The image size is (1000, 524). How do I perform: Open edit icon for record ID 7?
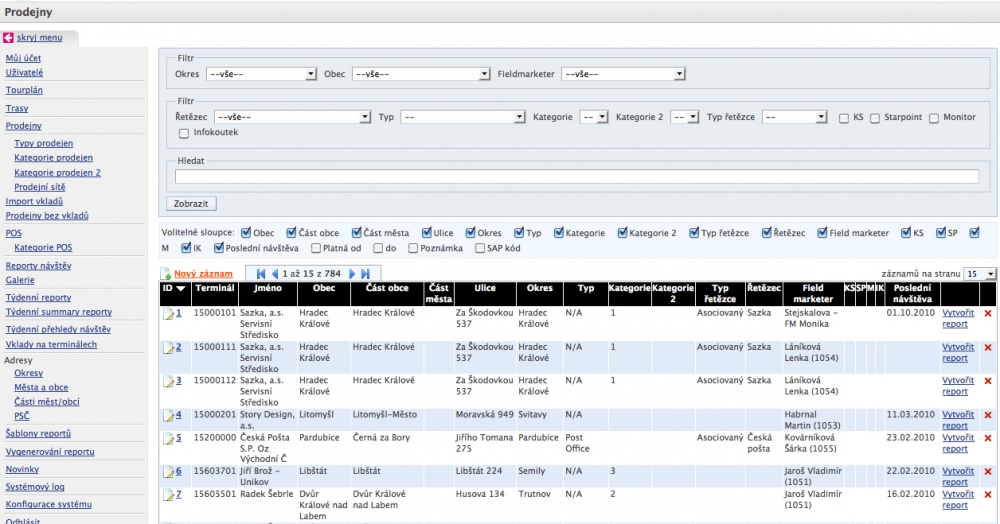tap(168, 495)
